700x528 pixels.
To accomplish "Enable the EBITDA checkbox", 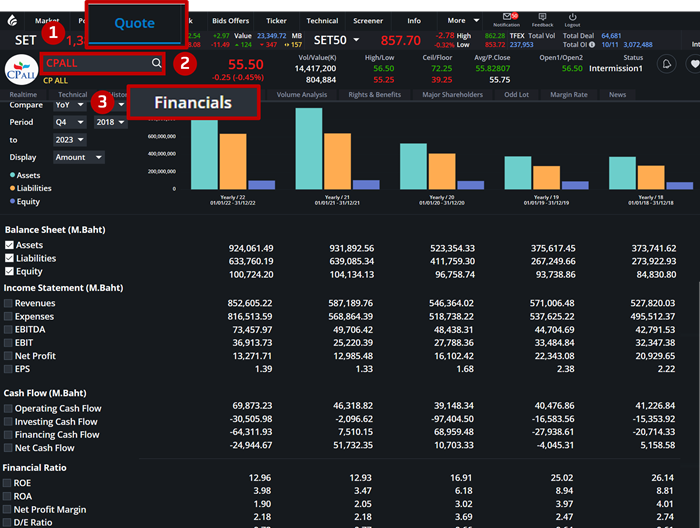I will point(8,329).
